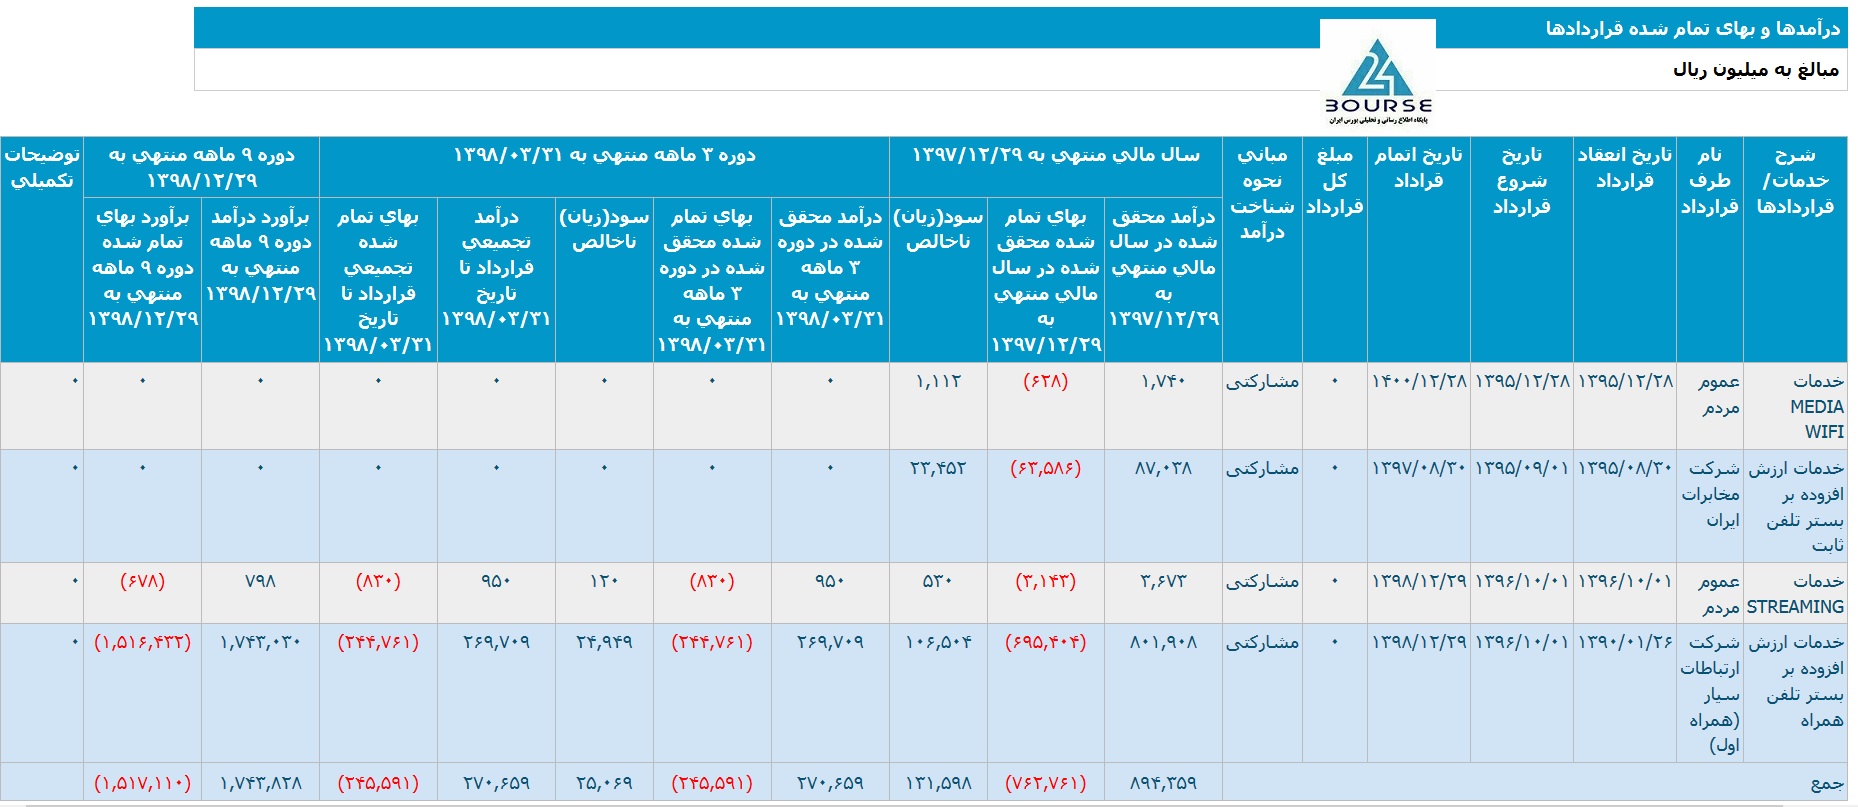Click the مبالغ به میلیون ریال note
1858x807 pixels.
coord(1755,69)
